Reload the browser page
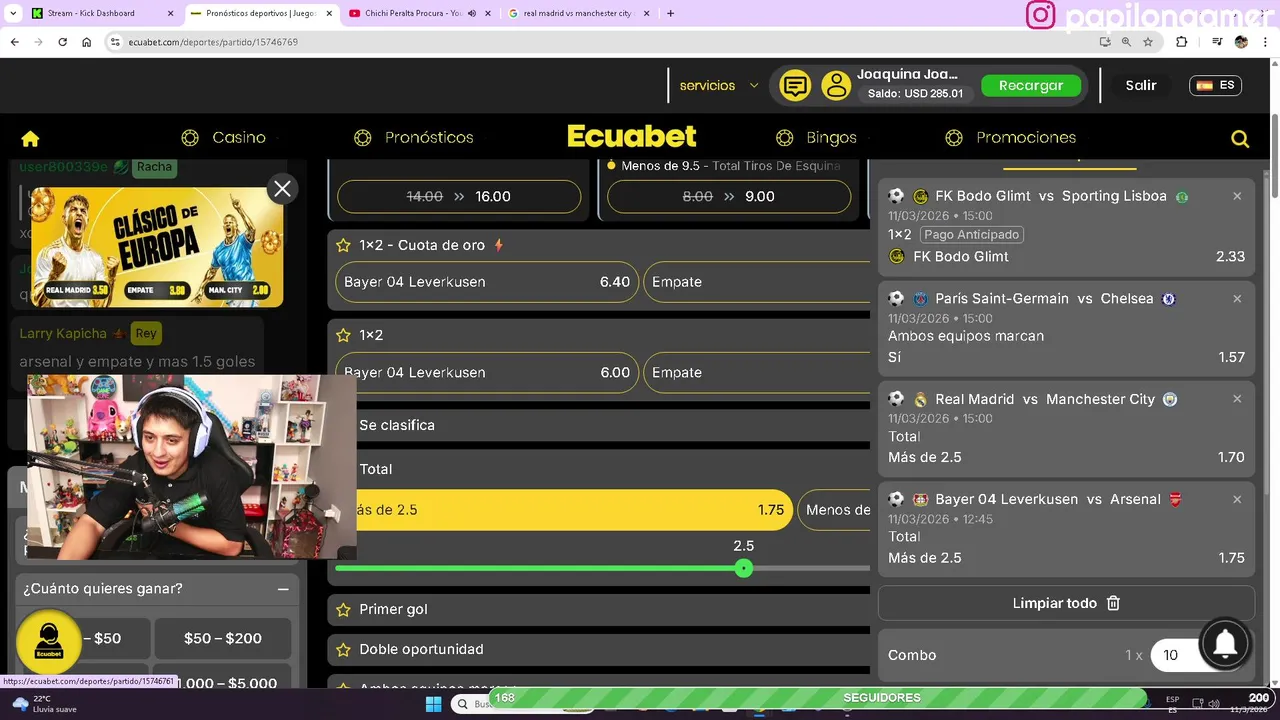 point(62,42)
